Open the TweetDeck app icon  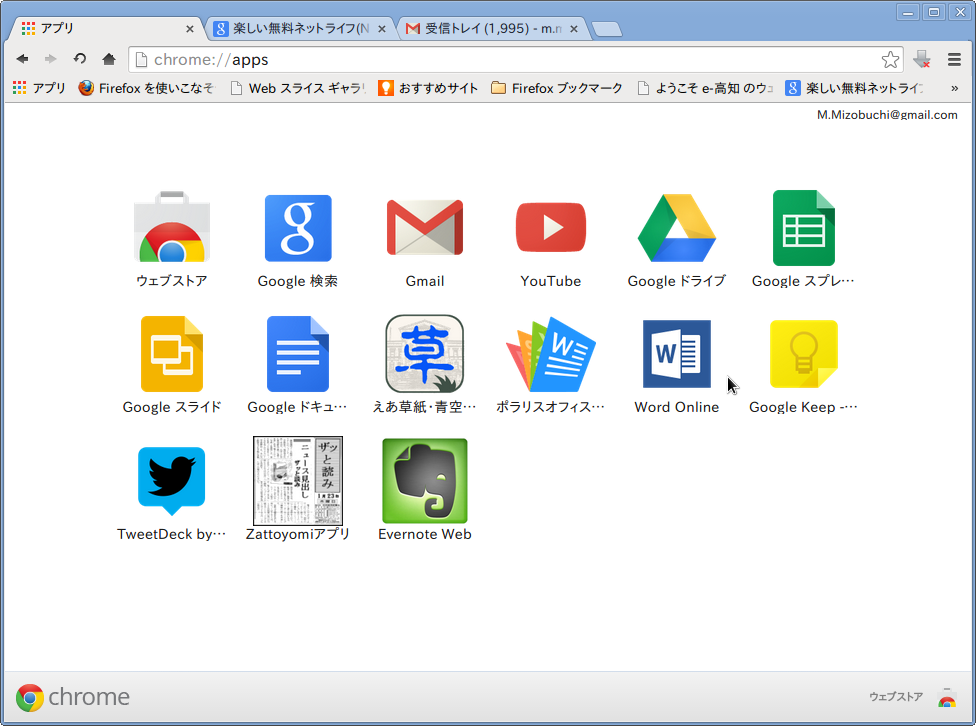172,481
